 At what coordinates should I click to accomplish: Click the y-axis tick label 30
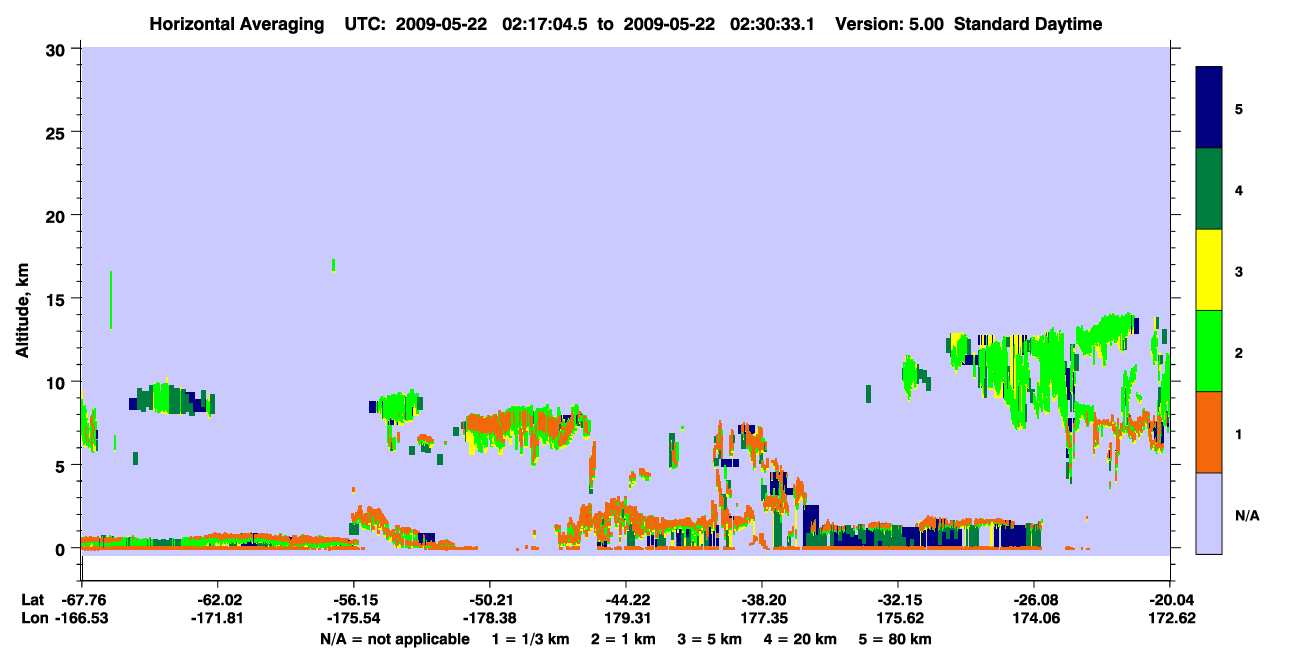pos(58,49)
